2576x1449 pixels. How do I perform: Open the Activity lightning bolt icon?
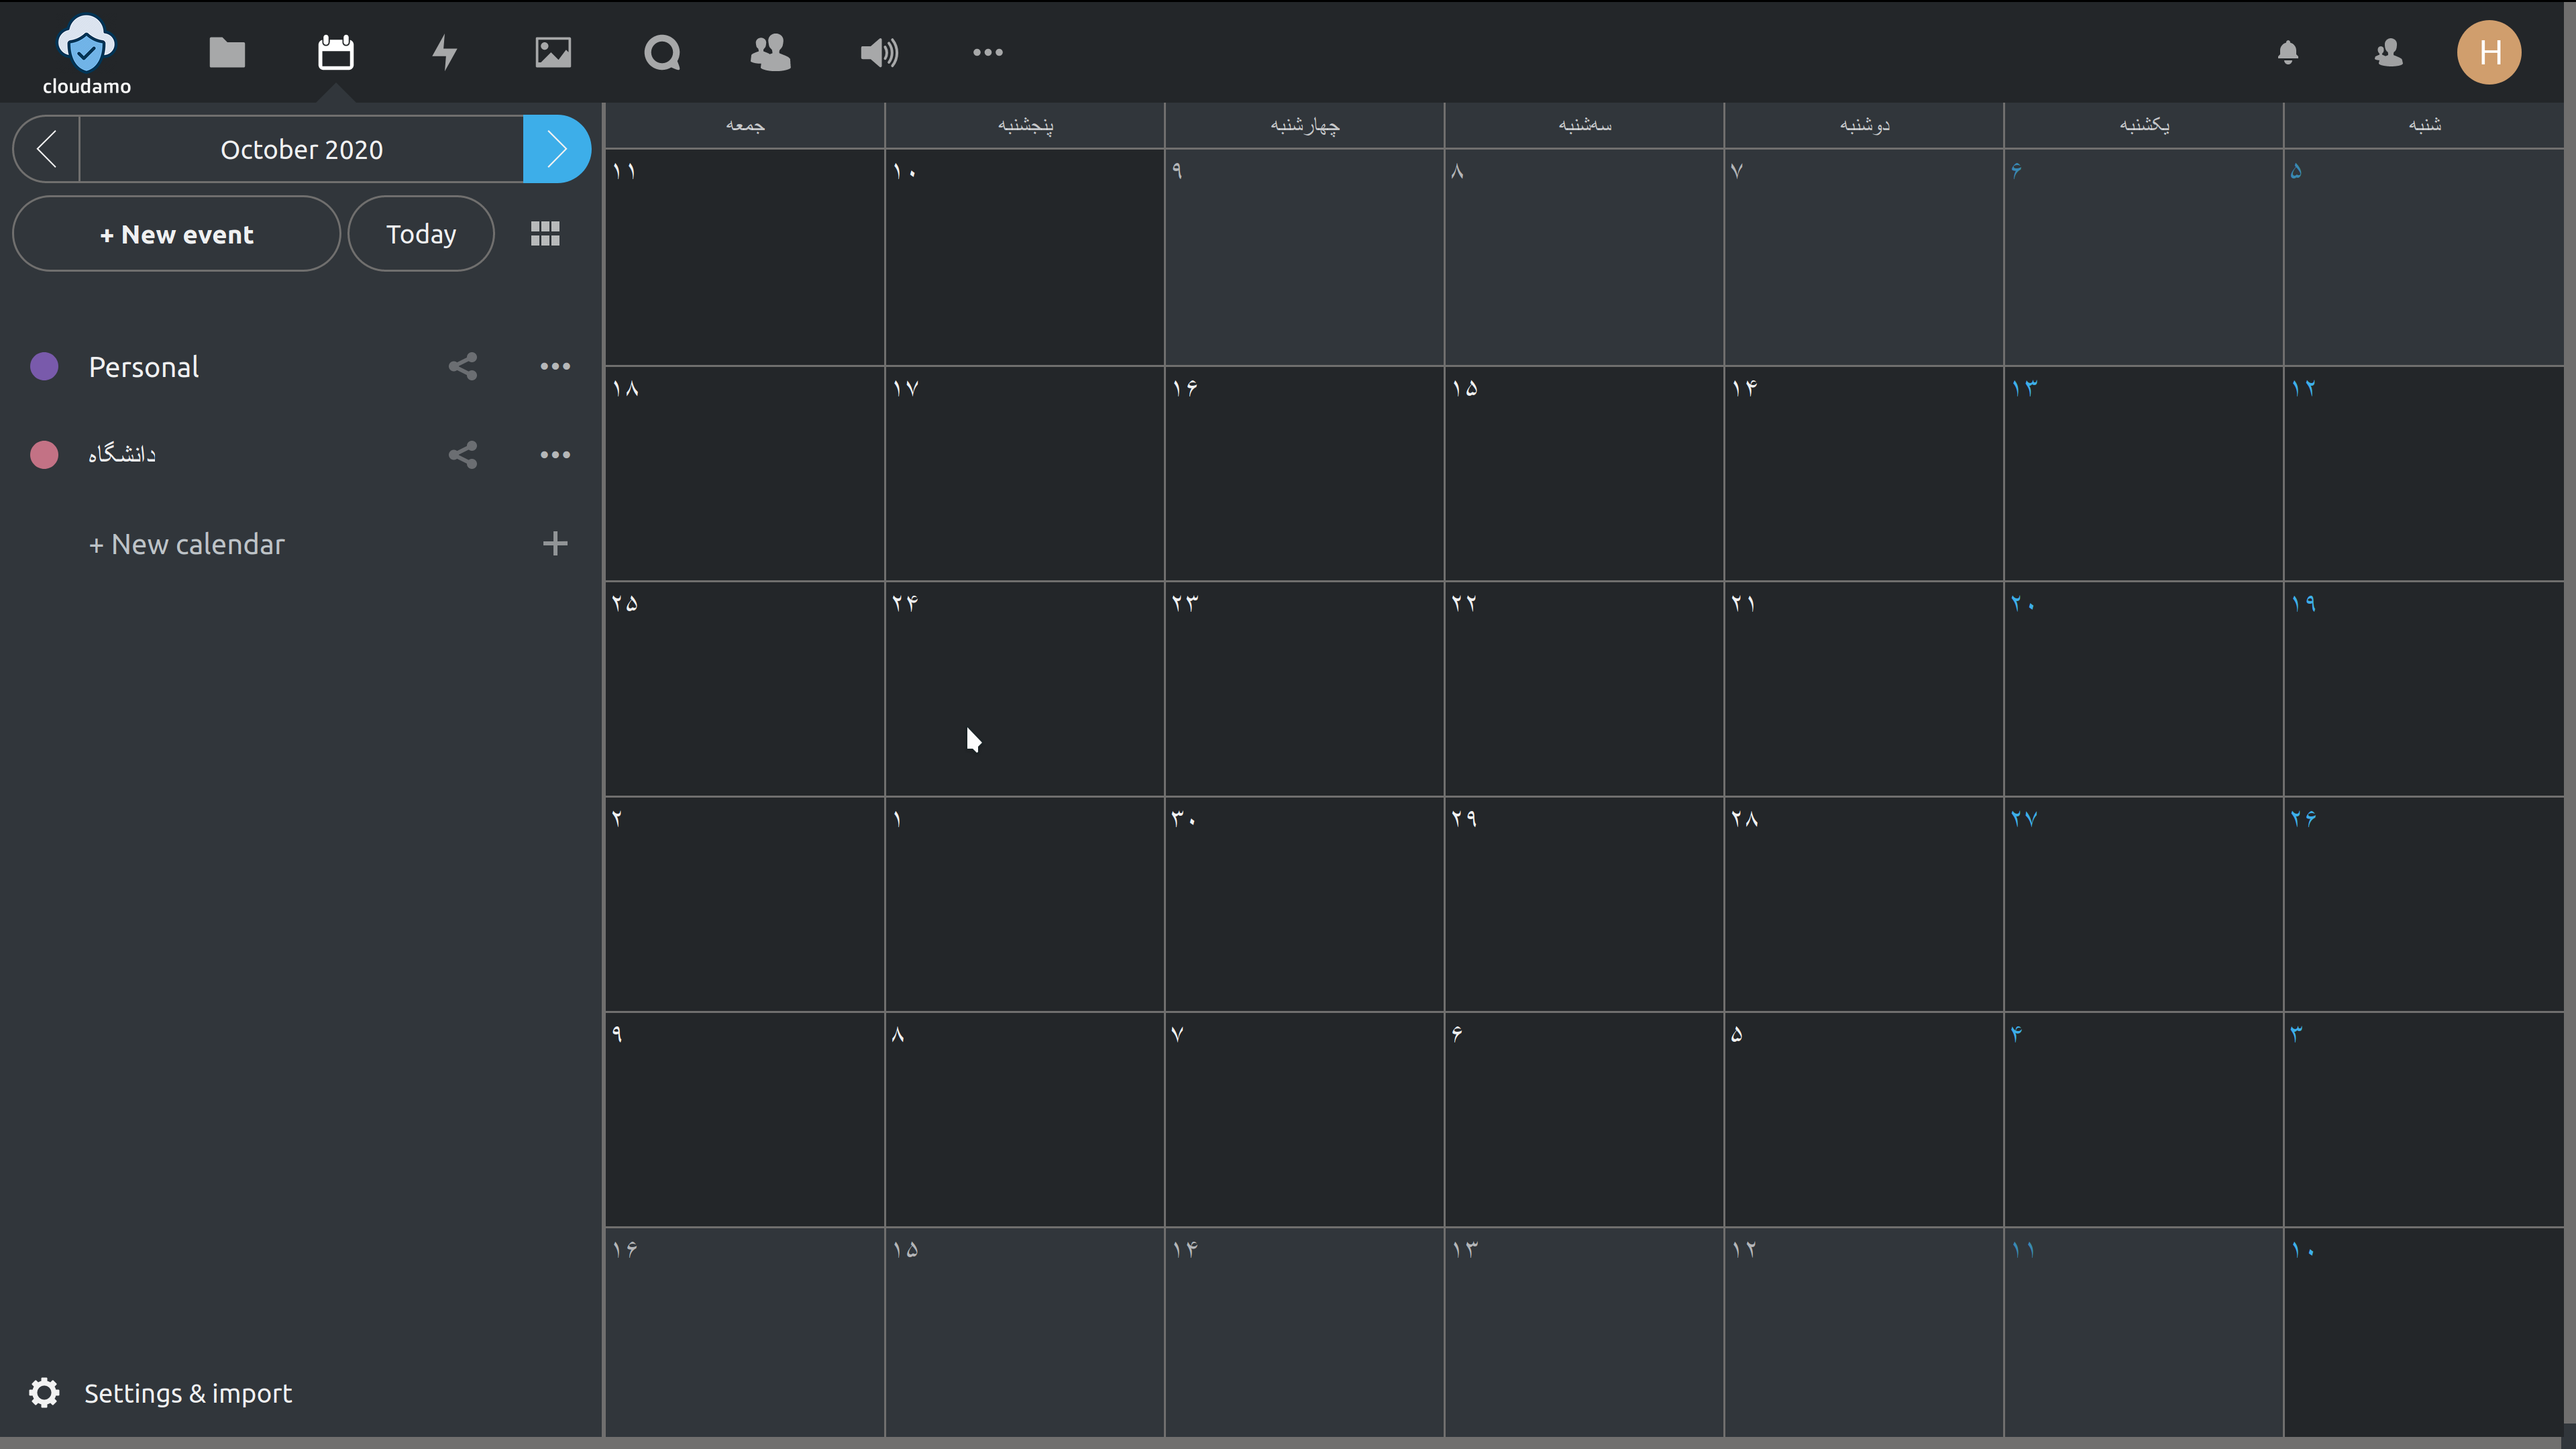tap(444, 52)
